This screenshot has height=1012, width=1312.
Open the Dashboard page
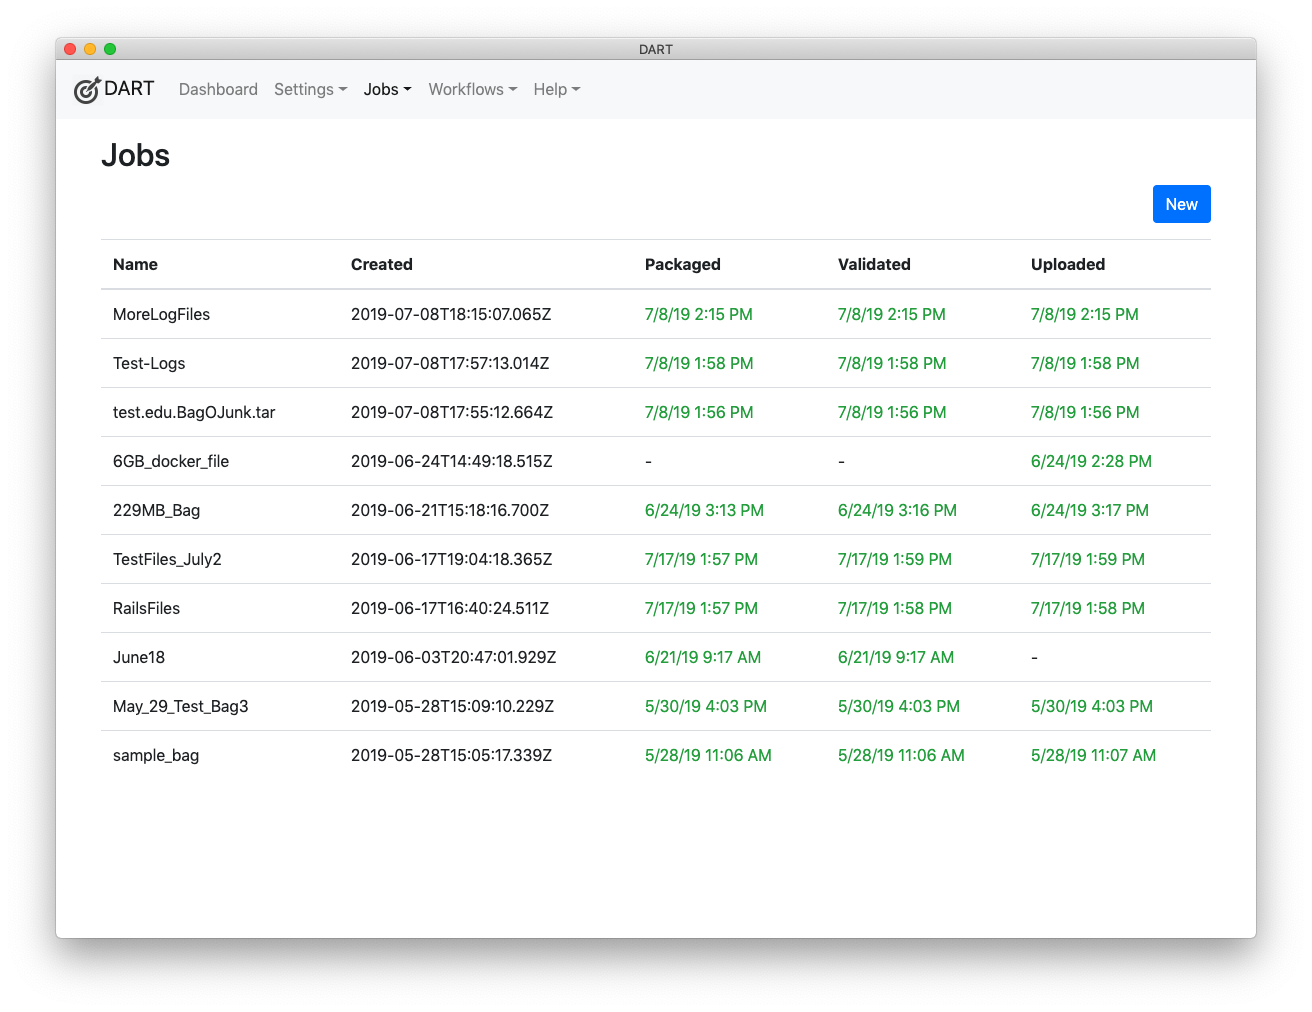pyautogui.click(x=218, y=89)
